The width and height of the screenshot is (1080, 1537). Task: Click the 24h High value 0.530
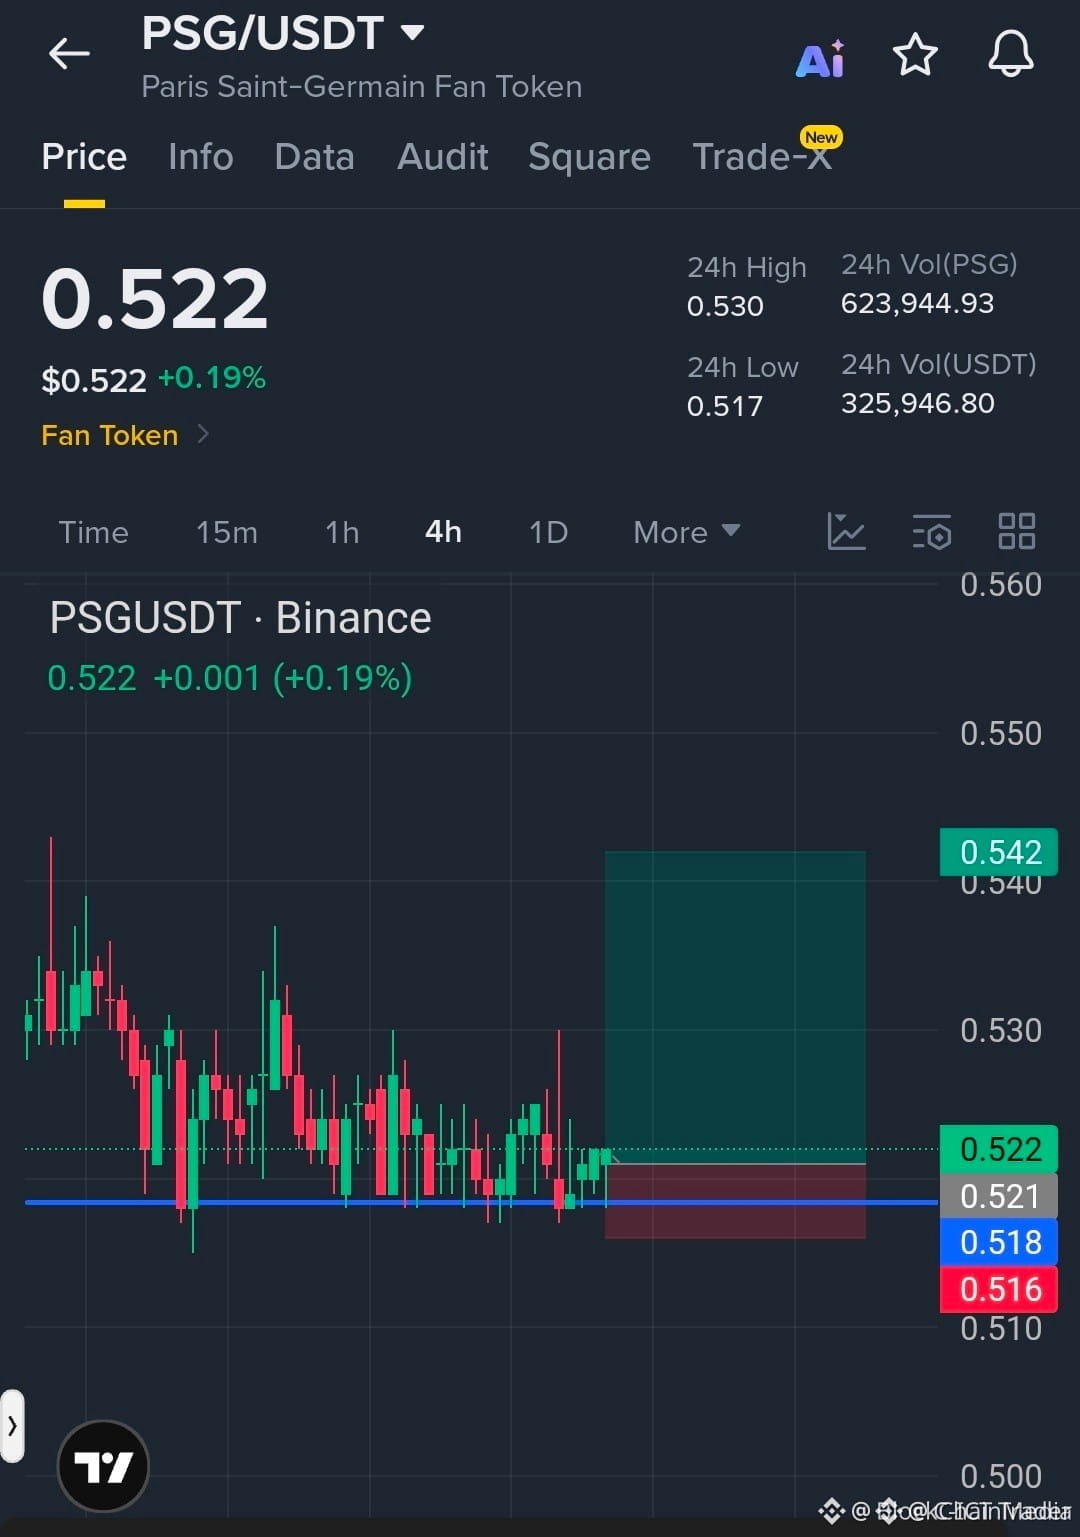coord(725,306)
